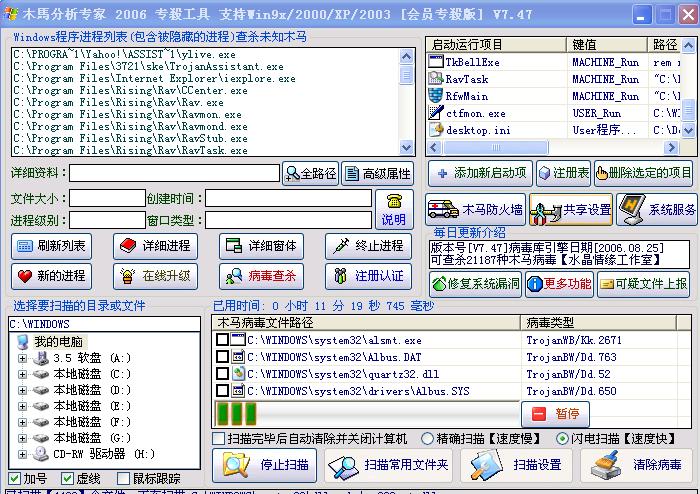The width and height of the screenshot is (700, 494).
Task: Click 病毒类型 column header
Action: coord(599,322)
